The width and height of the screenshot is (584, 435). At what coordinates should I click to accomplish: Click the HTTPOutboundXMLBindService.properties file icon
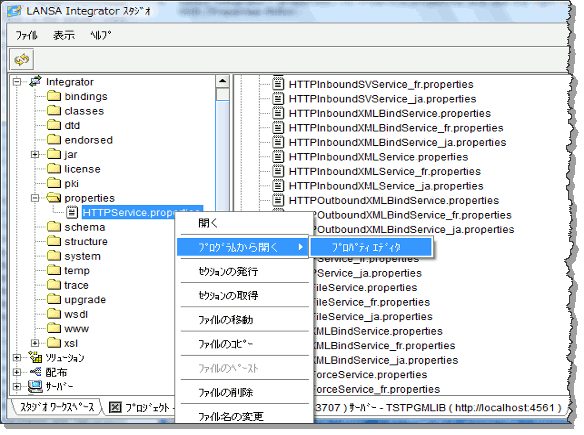(277, 200)
